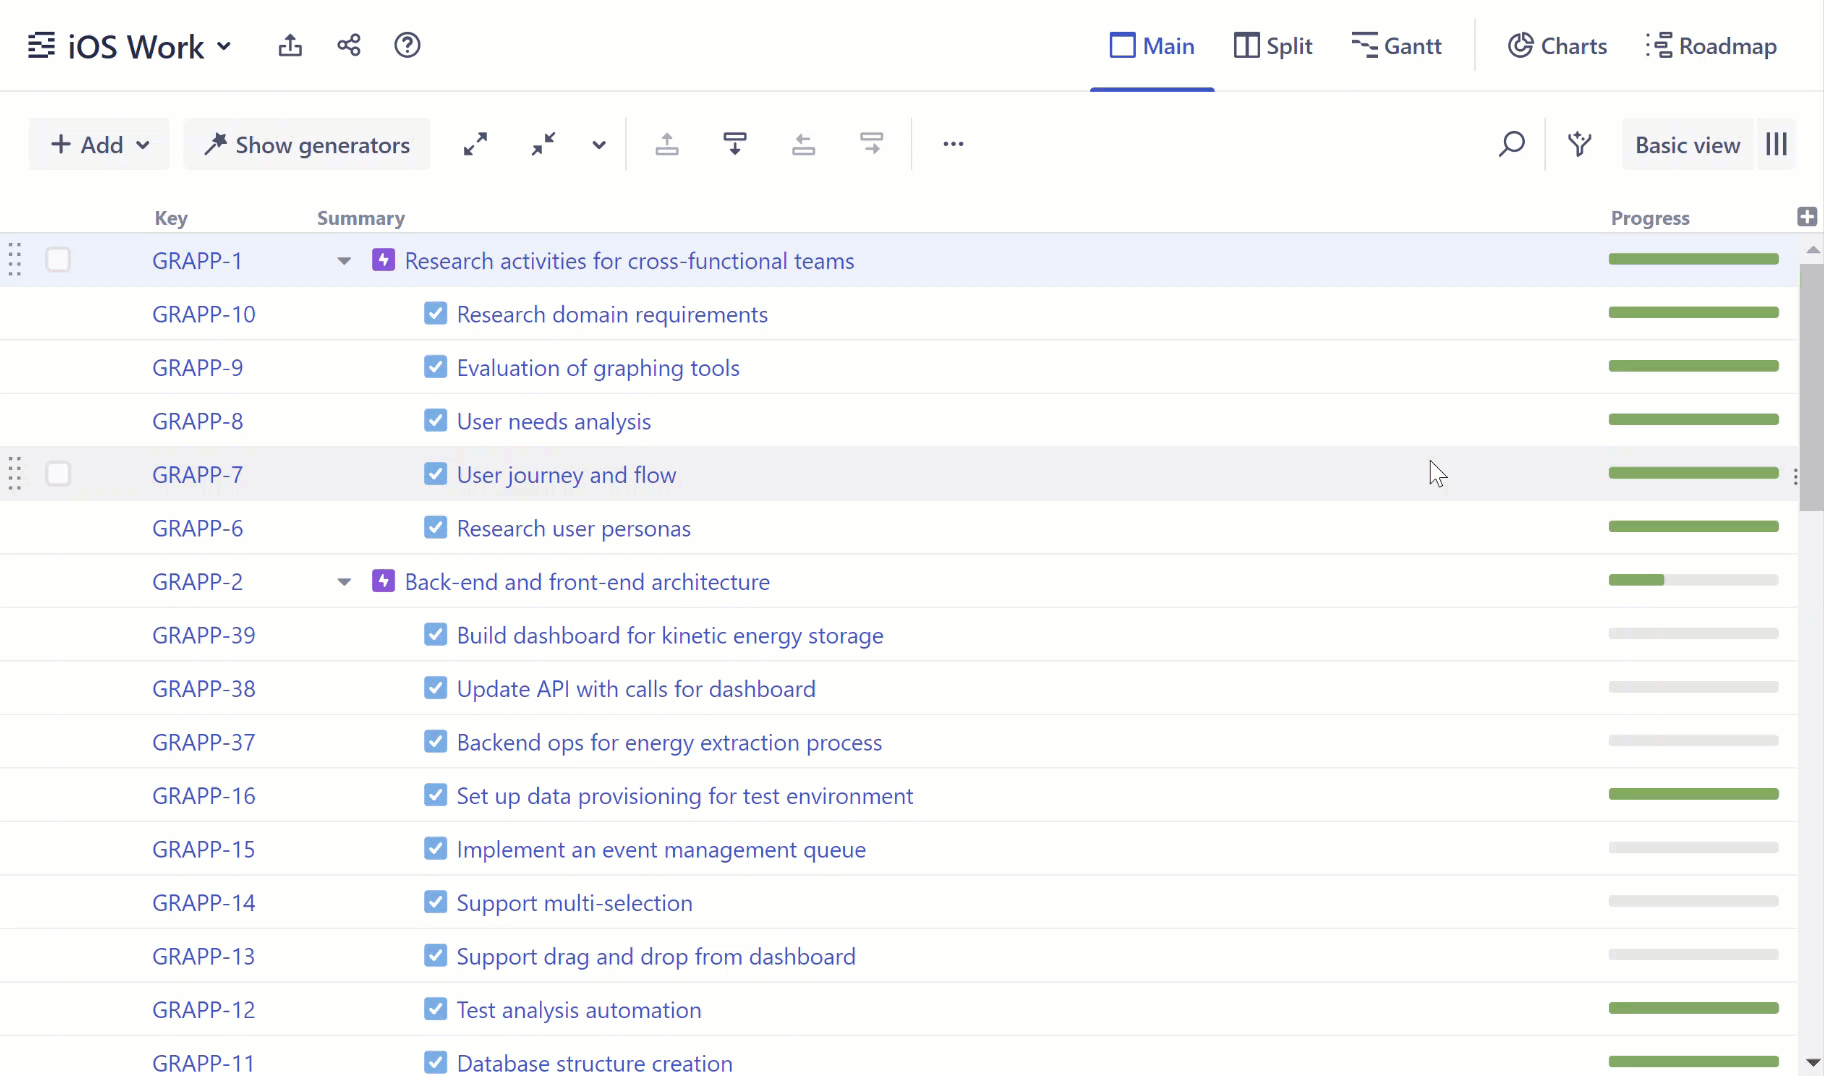The height and width of the screenshot is (1076, 1824).
Task: Click the transformations filter icon
Action: pyautogui.click(x=1580, y=145)
